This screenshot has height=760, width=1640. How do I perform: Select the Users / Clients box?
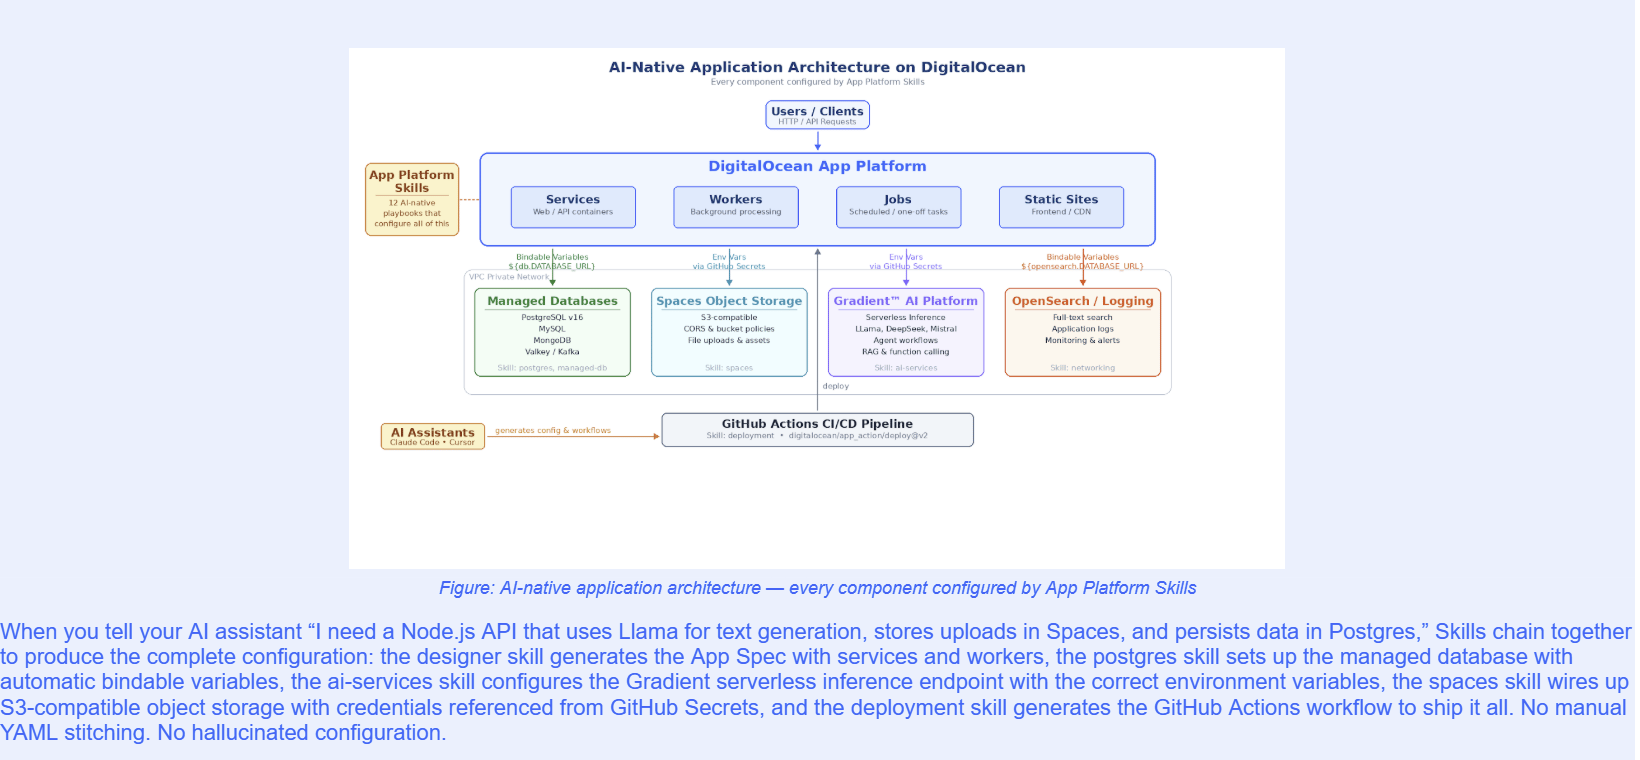pos(817,115)
